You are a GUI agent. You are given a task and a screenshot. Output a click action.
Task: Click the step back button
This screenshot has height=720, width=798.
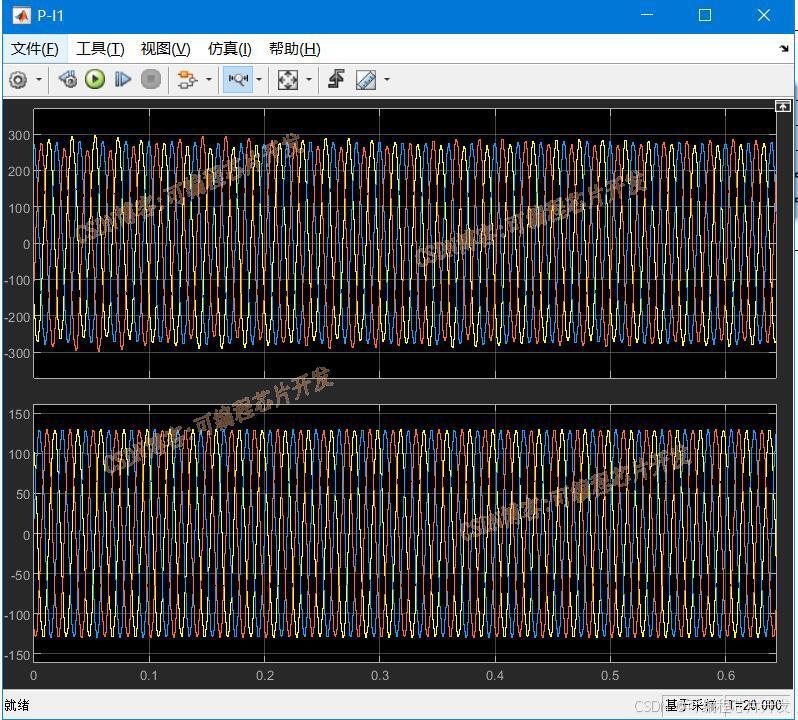68,80
